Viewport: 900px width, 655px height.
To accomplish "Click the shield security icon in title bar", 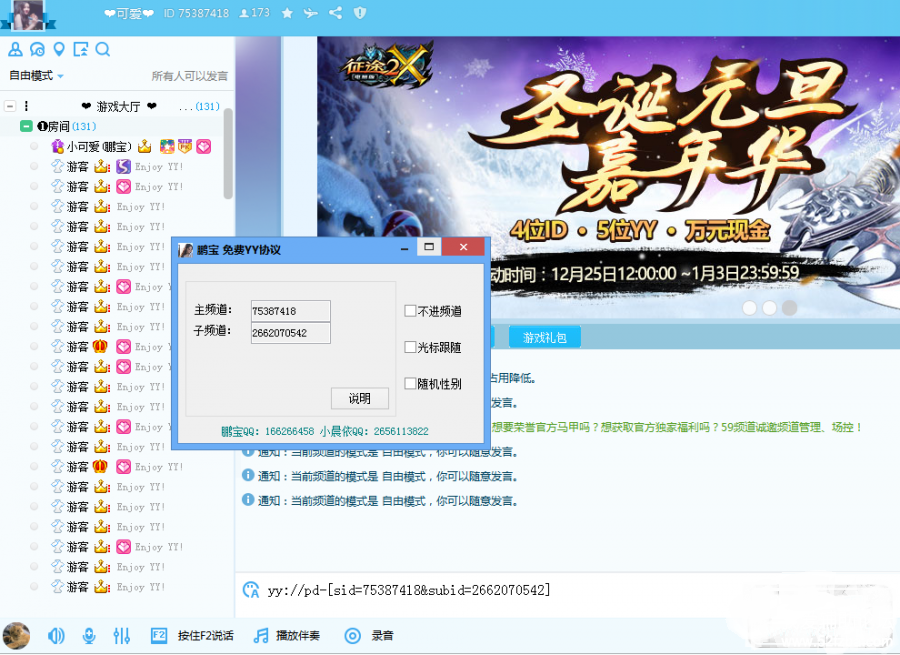I will pyautogui.click(x=360, y=13).
